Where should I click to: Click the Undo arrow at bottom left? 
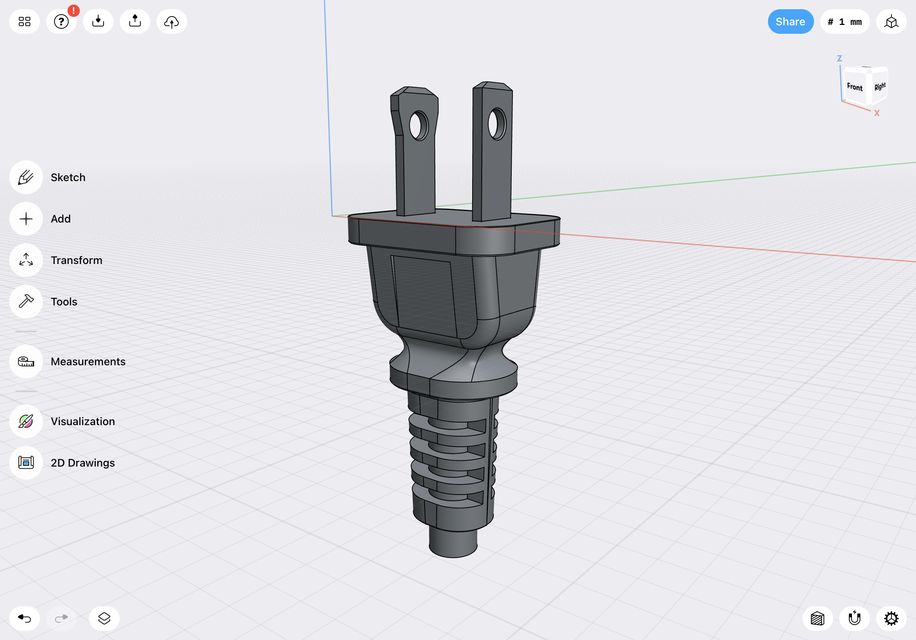[x=24, y=618]
